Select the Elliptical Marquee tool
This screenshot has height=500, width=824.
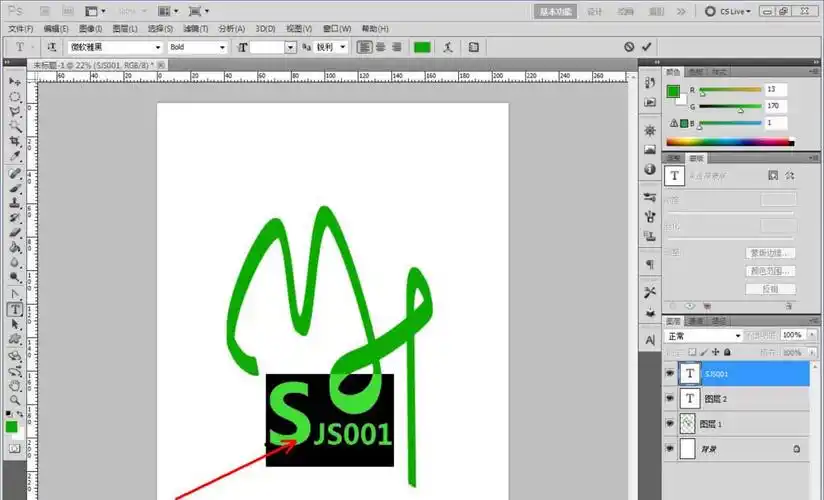pos(15,97)
